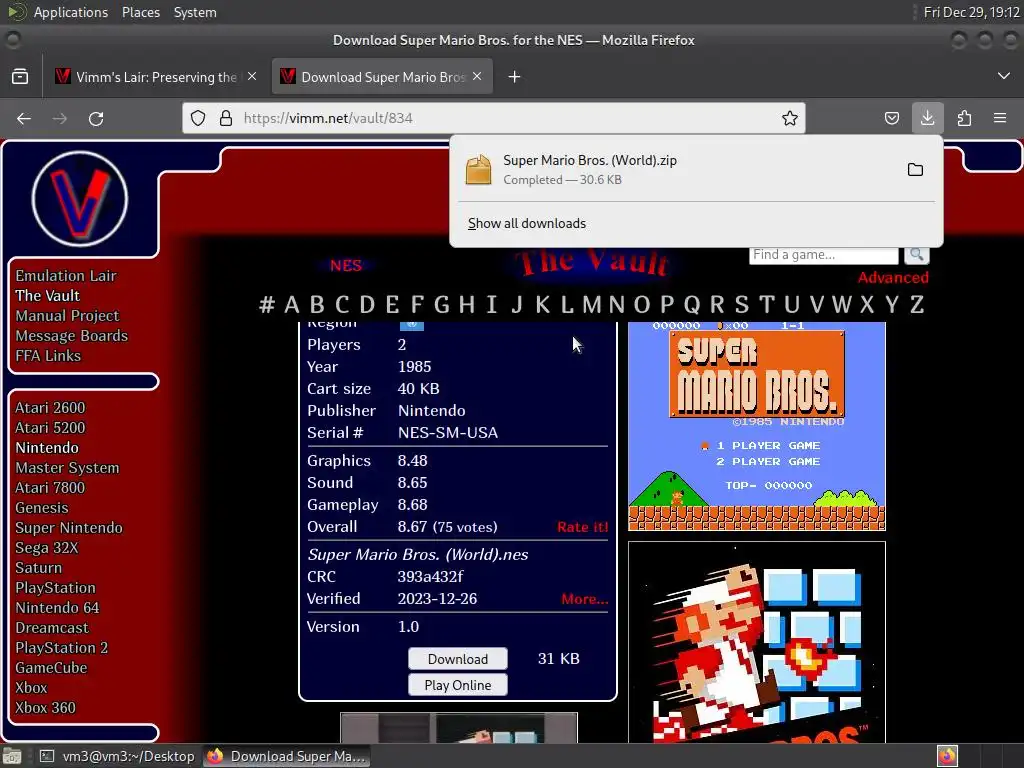Select Super Nintendo system
The height and width of the screenshot is (768, 1024).
69,528
